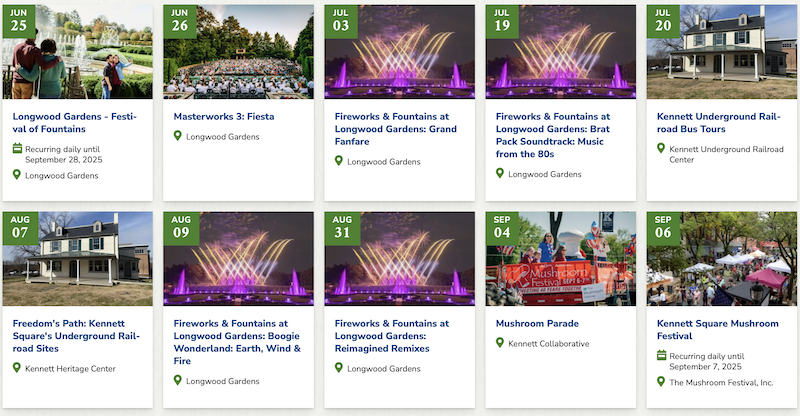Click location pin on Grand Fanfare card
This screenshot has width=800, height=416.
coord(339,161)
